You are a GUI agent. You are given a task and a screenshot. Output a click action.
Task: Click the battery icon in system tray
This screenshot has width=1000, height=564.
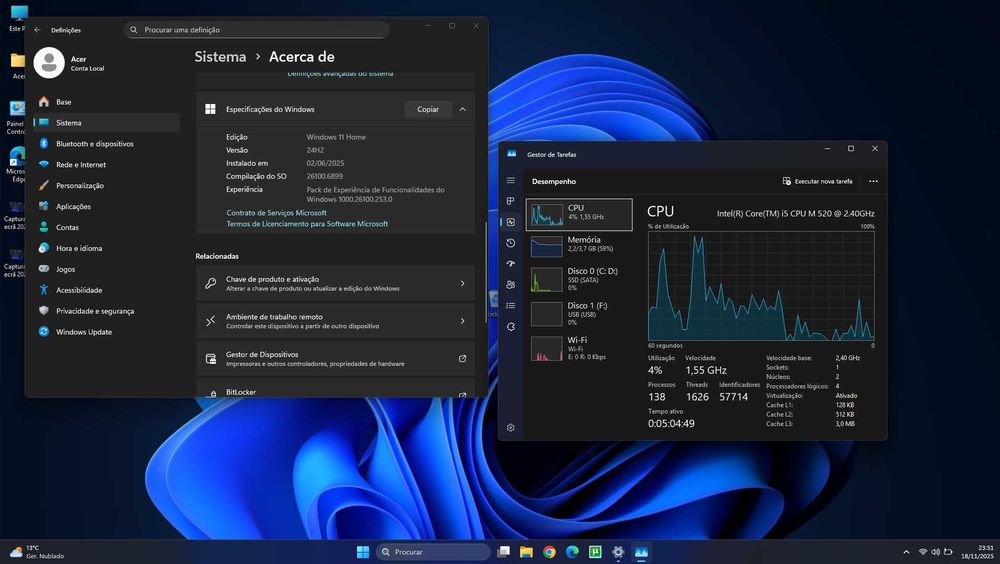tap(948, 552)
